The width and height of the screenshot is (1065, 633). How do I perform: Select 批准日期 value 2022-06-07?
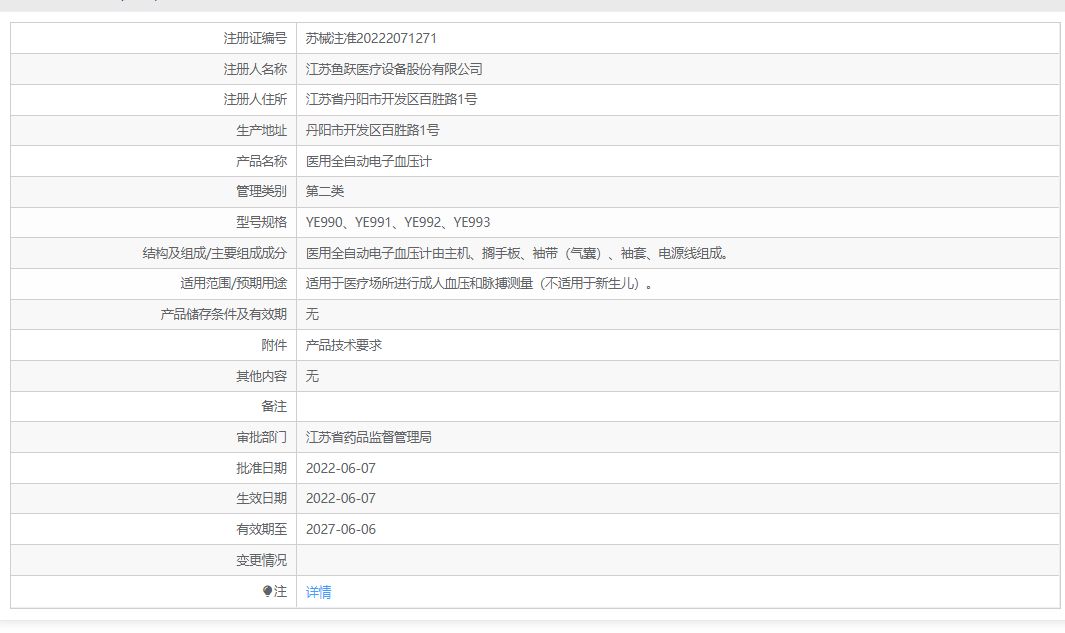340,469
